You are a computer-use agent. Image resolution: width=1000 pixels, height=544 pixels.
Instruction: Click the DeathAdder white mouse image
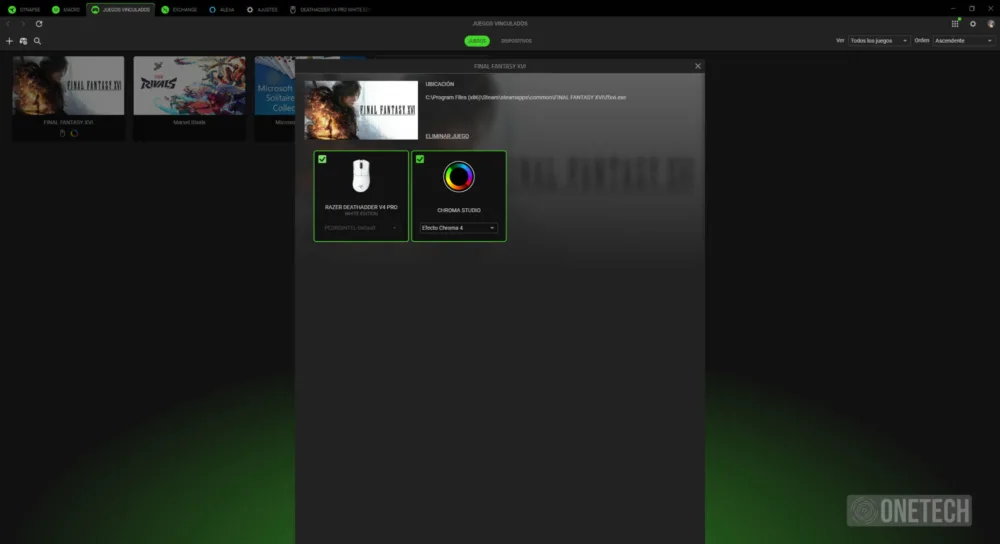(x=361, y=176)
